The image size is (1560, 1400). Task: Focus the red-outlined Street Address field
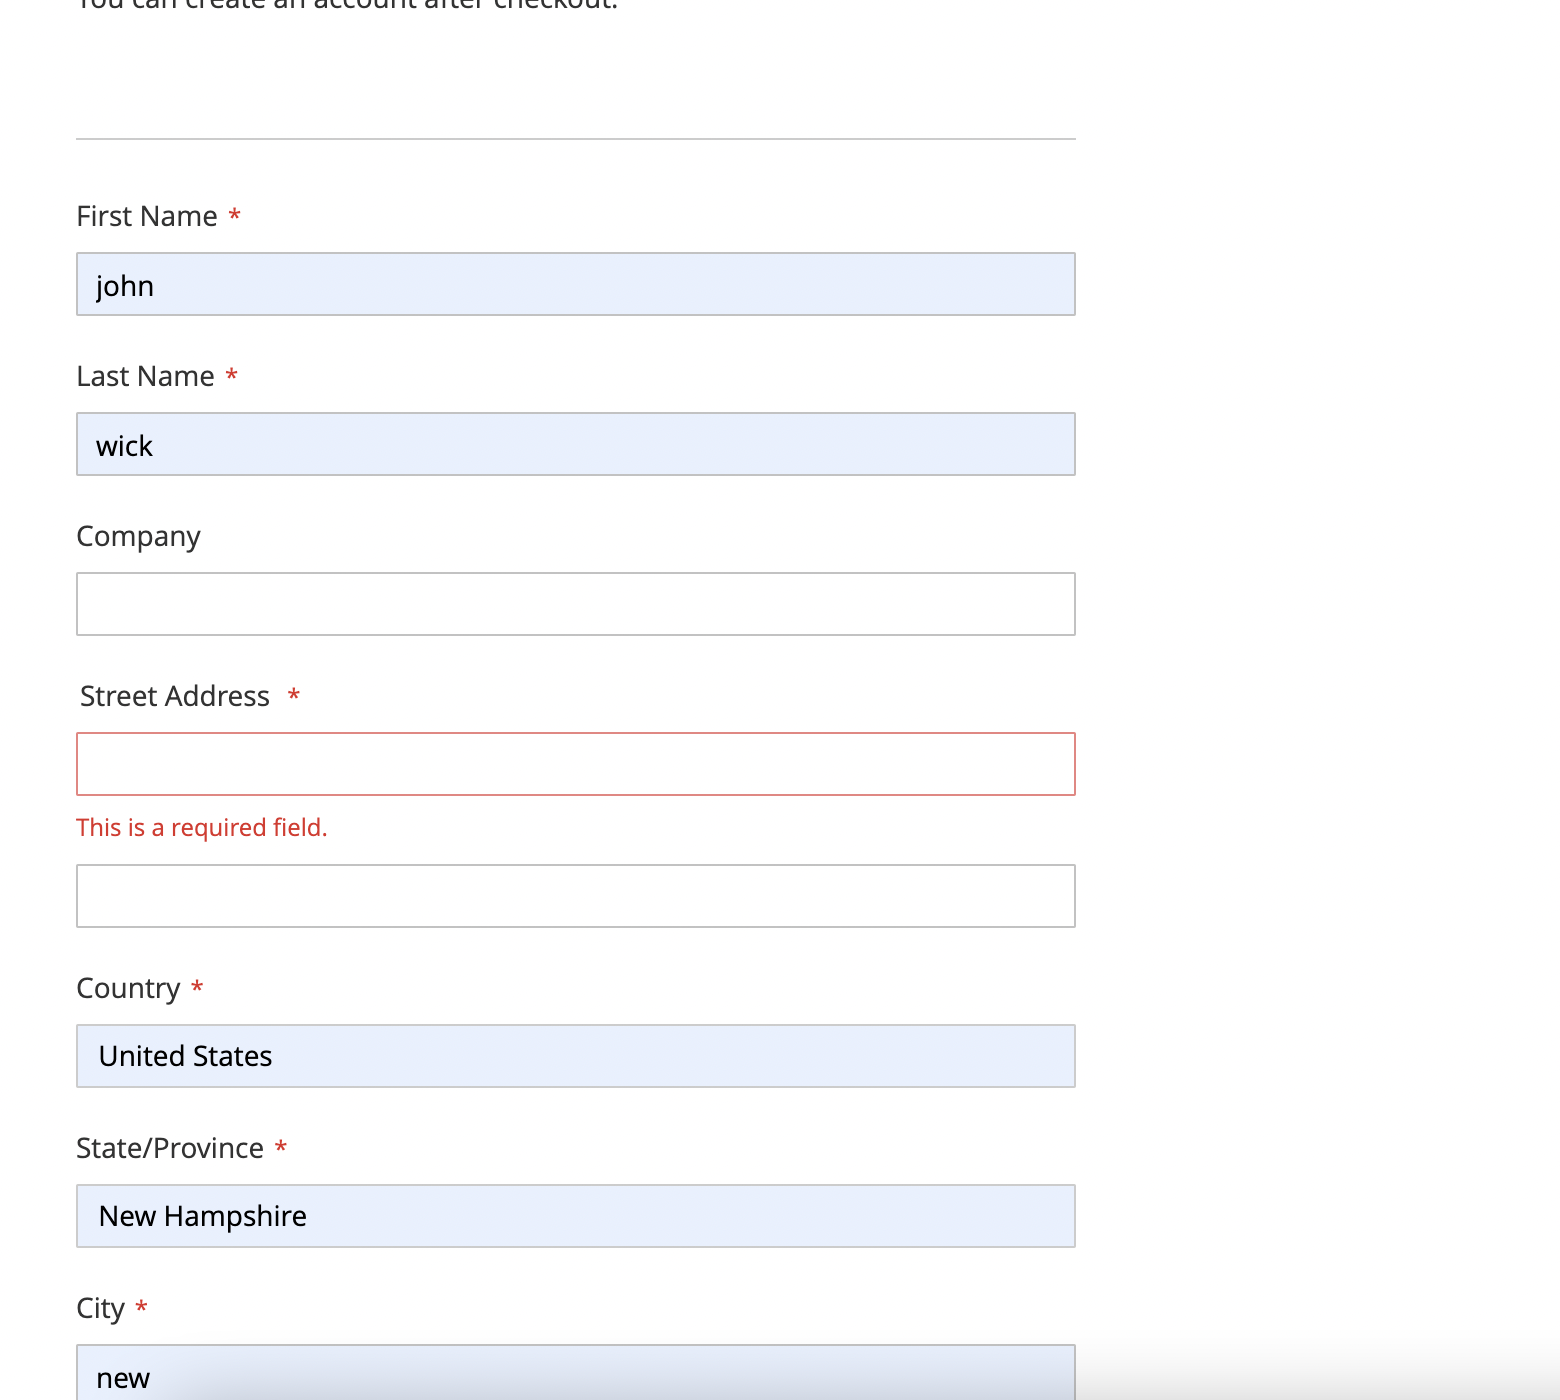(x=575, y=763)
